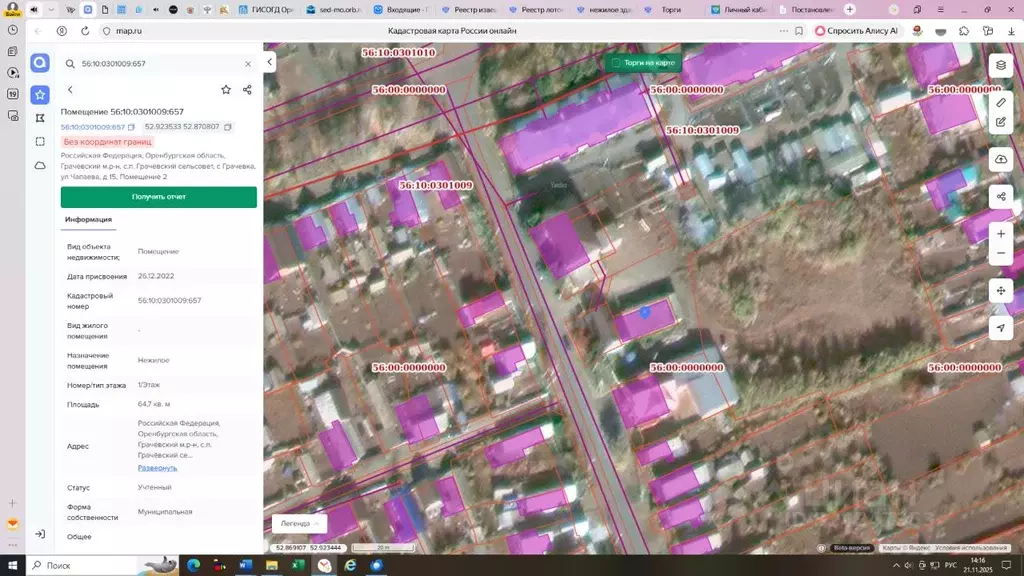This screenshot has width=1024, height=576.
Task: Share the object via panel share icon
Action: (247, 90)
